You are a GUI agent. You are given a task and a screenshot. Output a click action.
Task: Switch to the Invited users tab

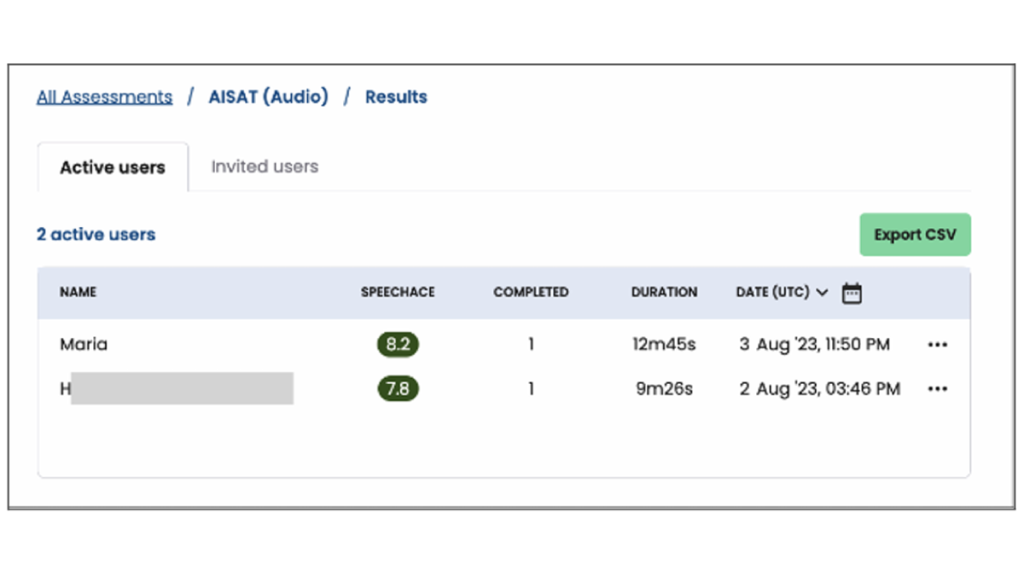tap(264, 167)
